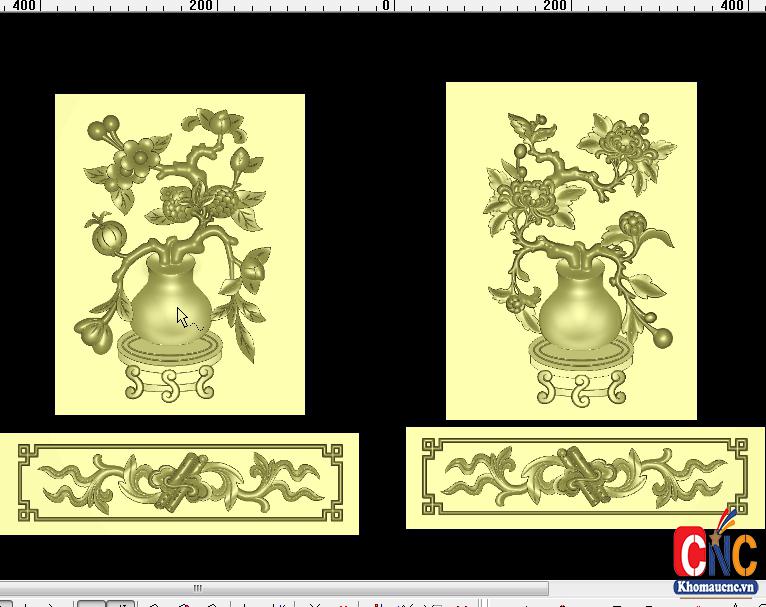Click the ruler's 200 mark left of zero
The image size is (766, 607).
click(200, 6)
